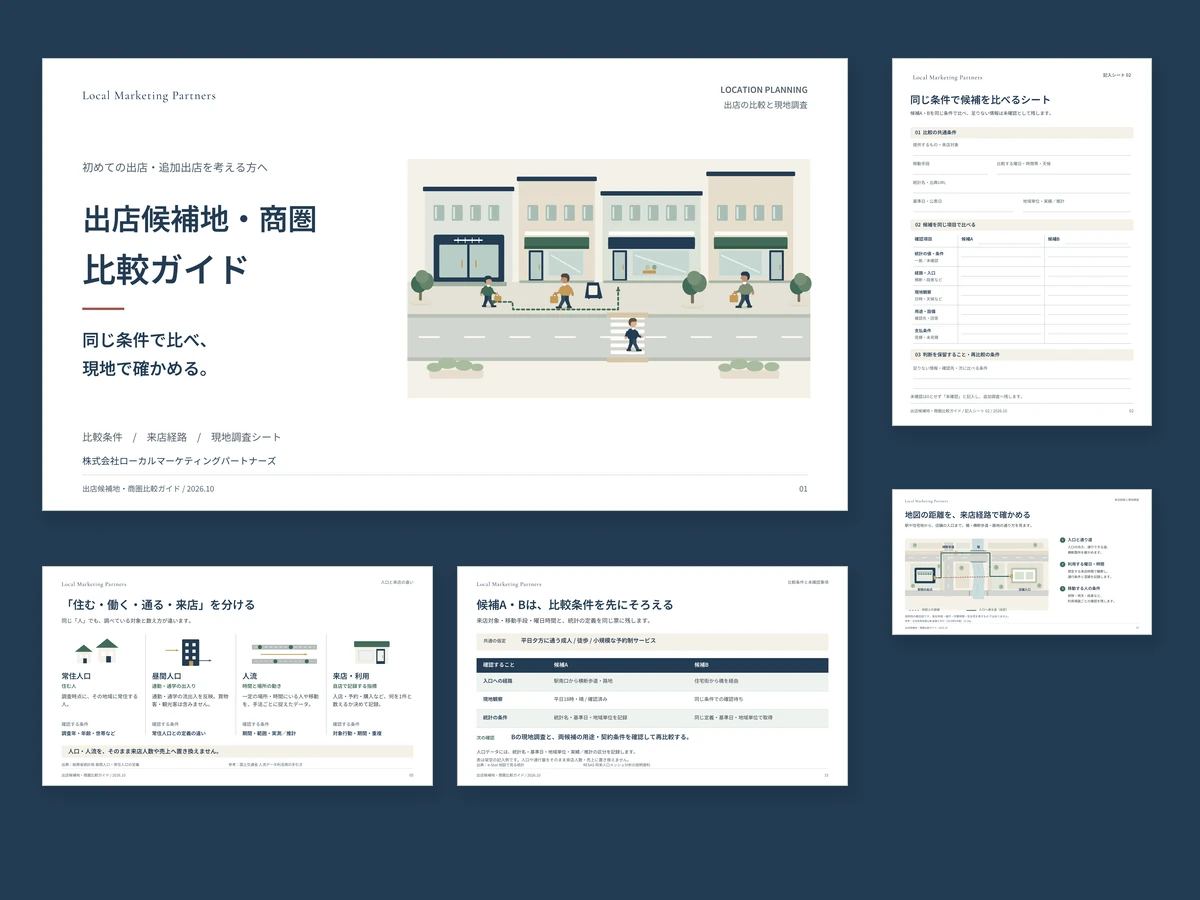This screenshot has height=900, width=1200.
Task: Click the line 初めての出店・追加出店を考える方へ
Action: (x=175, y=168)
